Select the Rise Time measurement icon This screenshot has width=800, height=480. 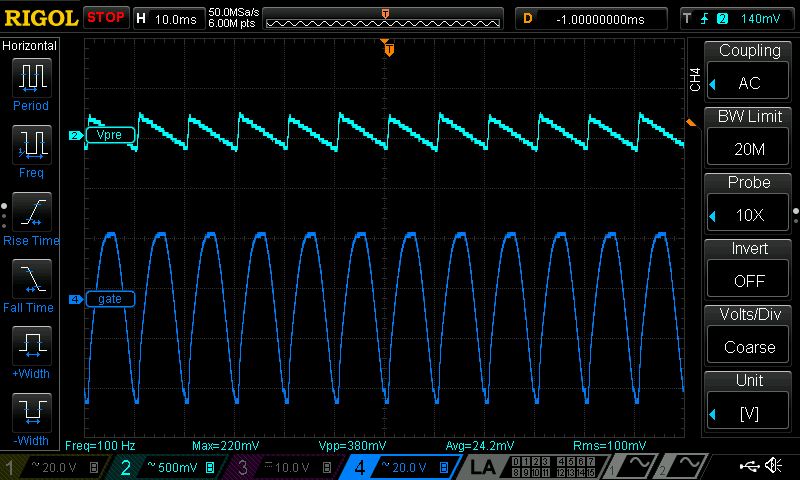click(x=32, y=212)
